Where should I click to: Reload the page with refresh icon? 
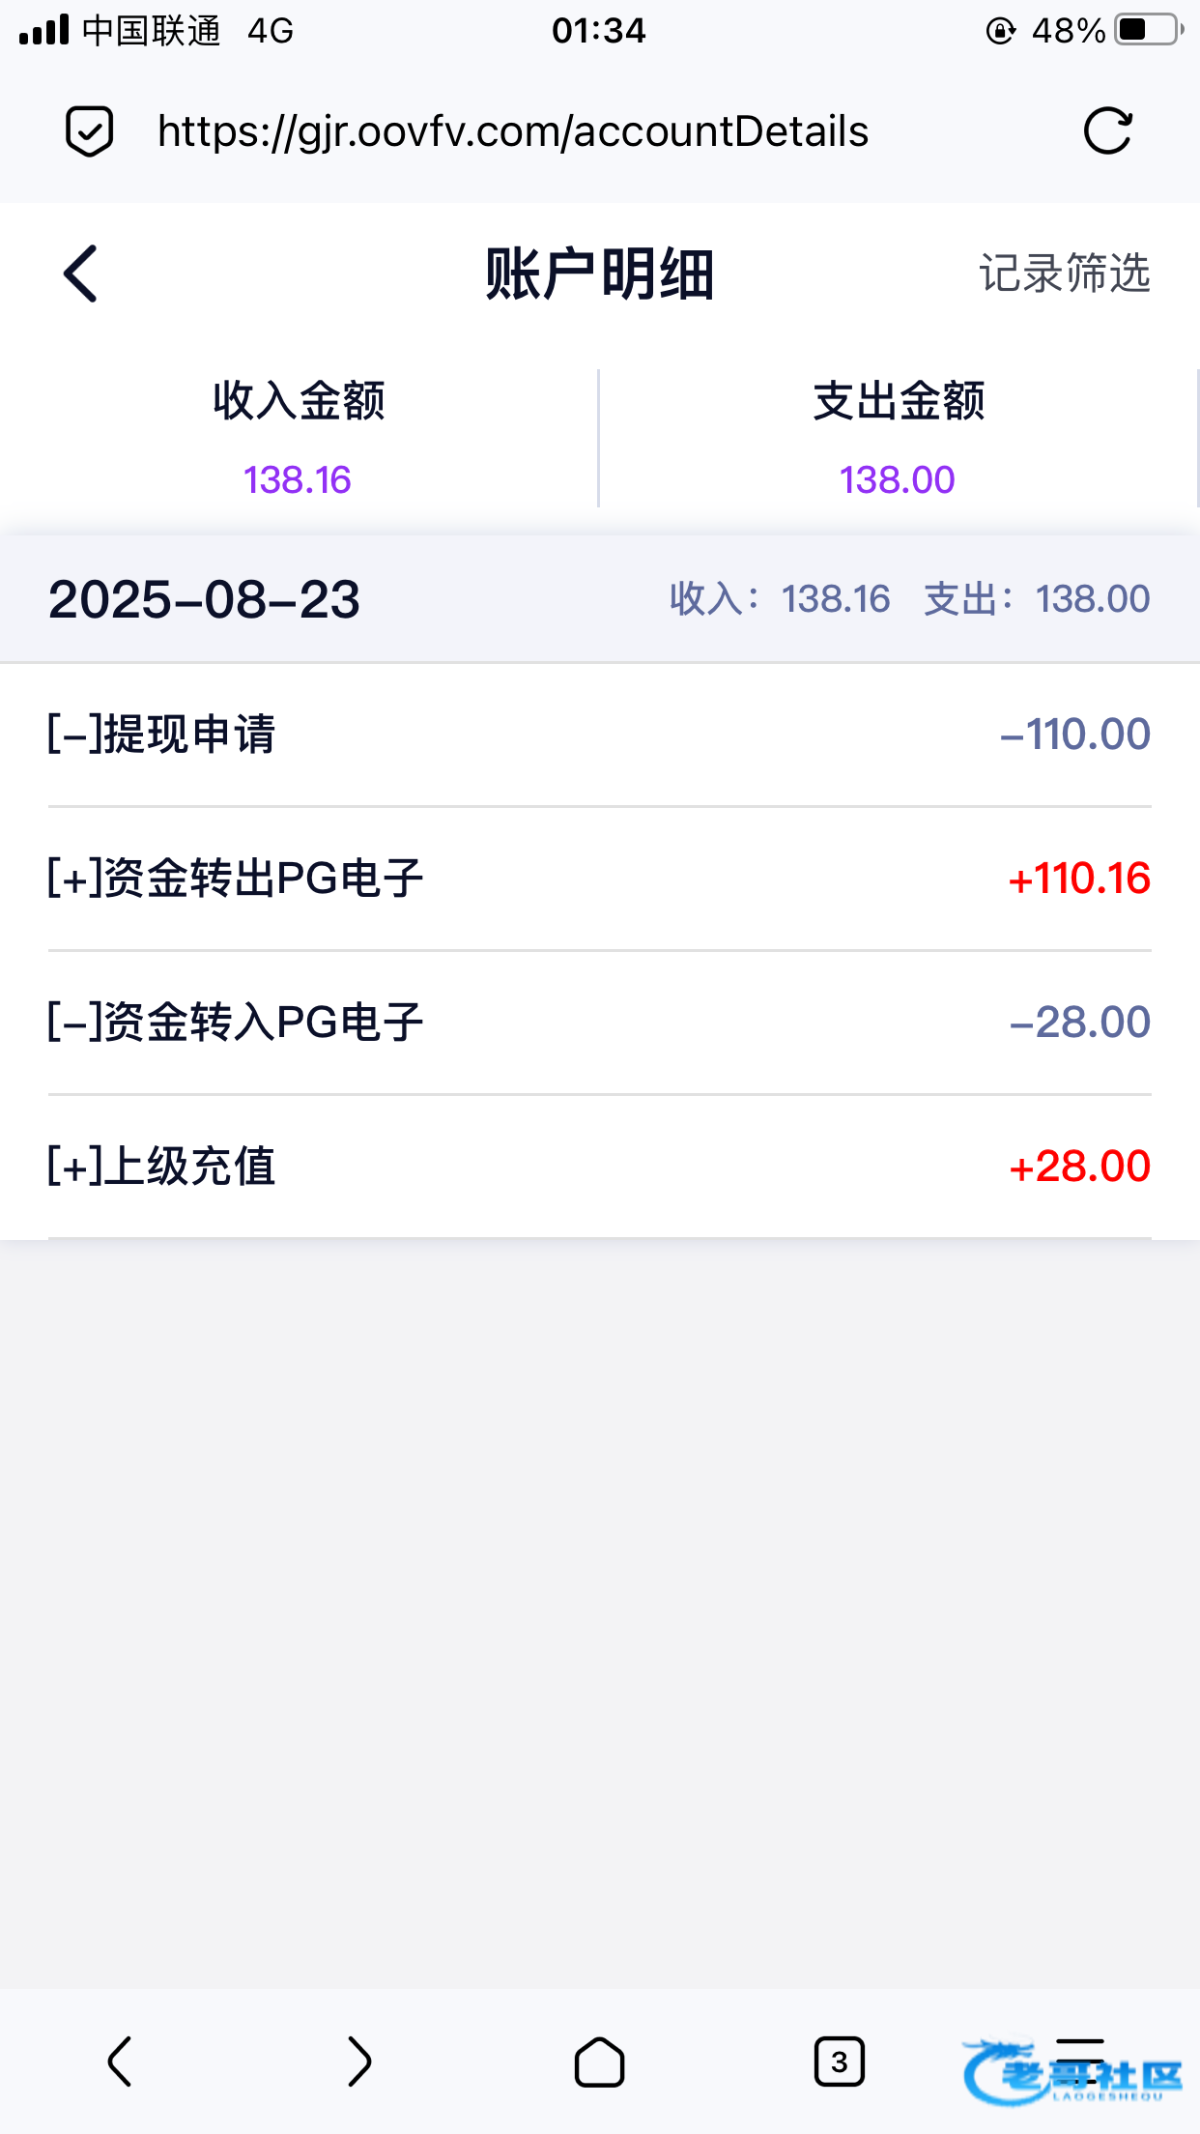(x=1108, y=131)
